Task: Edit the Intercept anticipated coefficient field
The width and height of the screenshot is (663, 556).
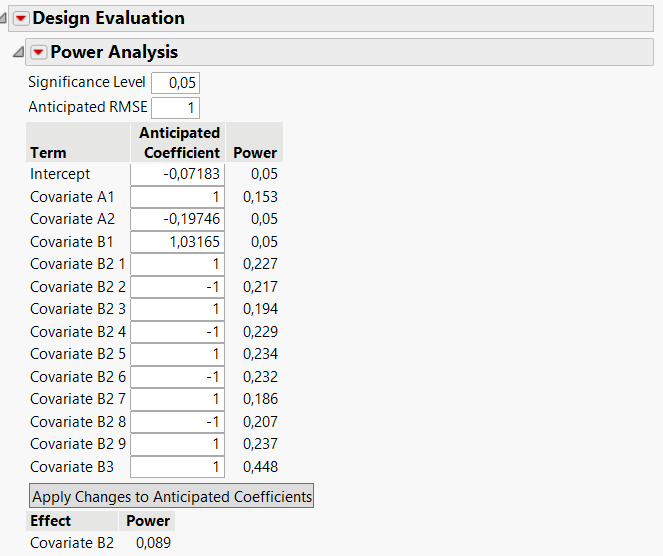Action: click(x=177, y=174)
